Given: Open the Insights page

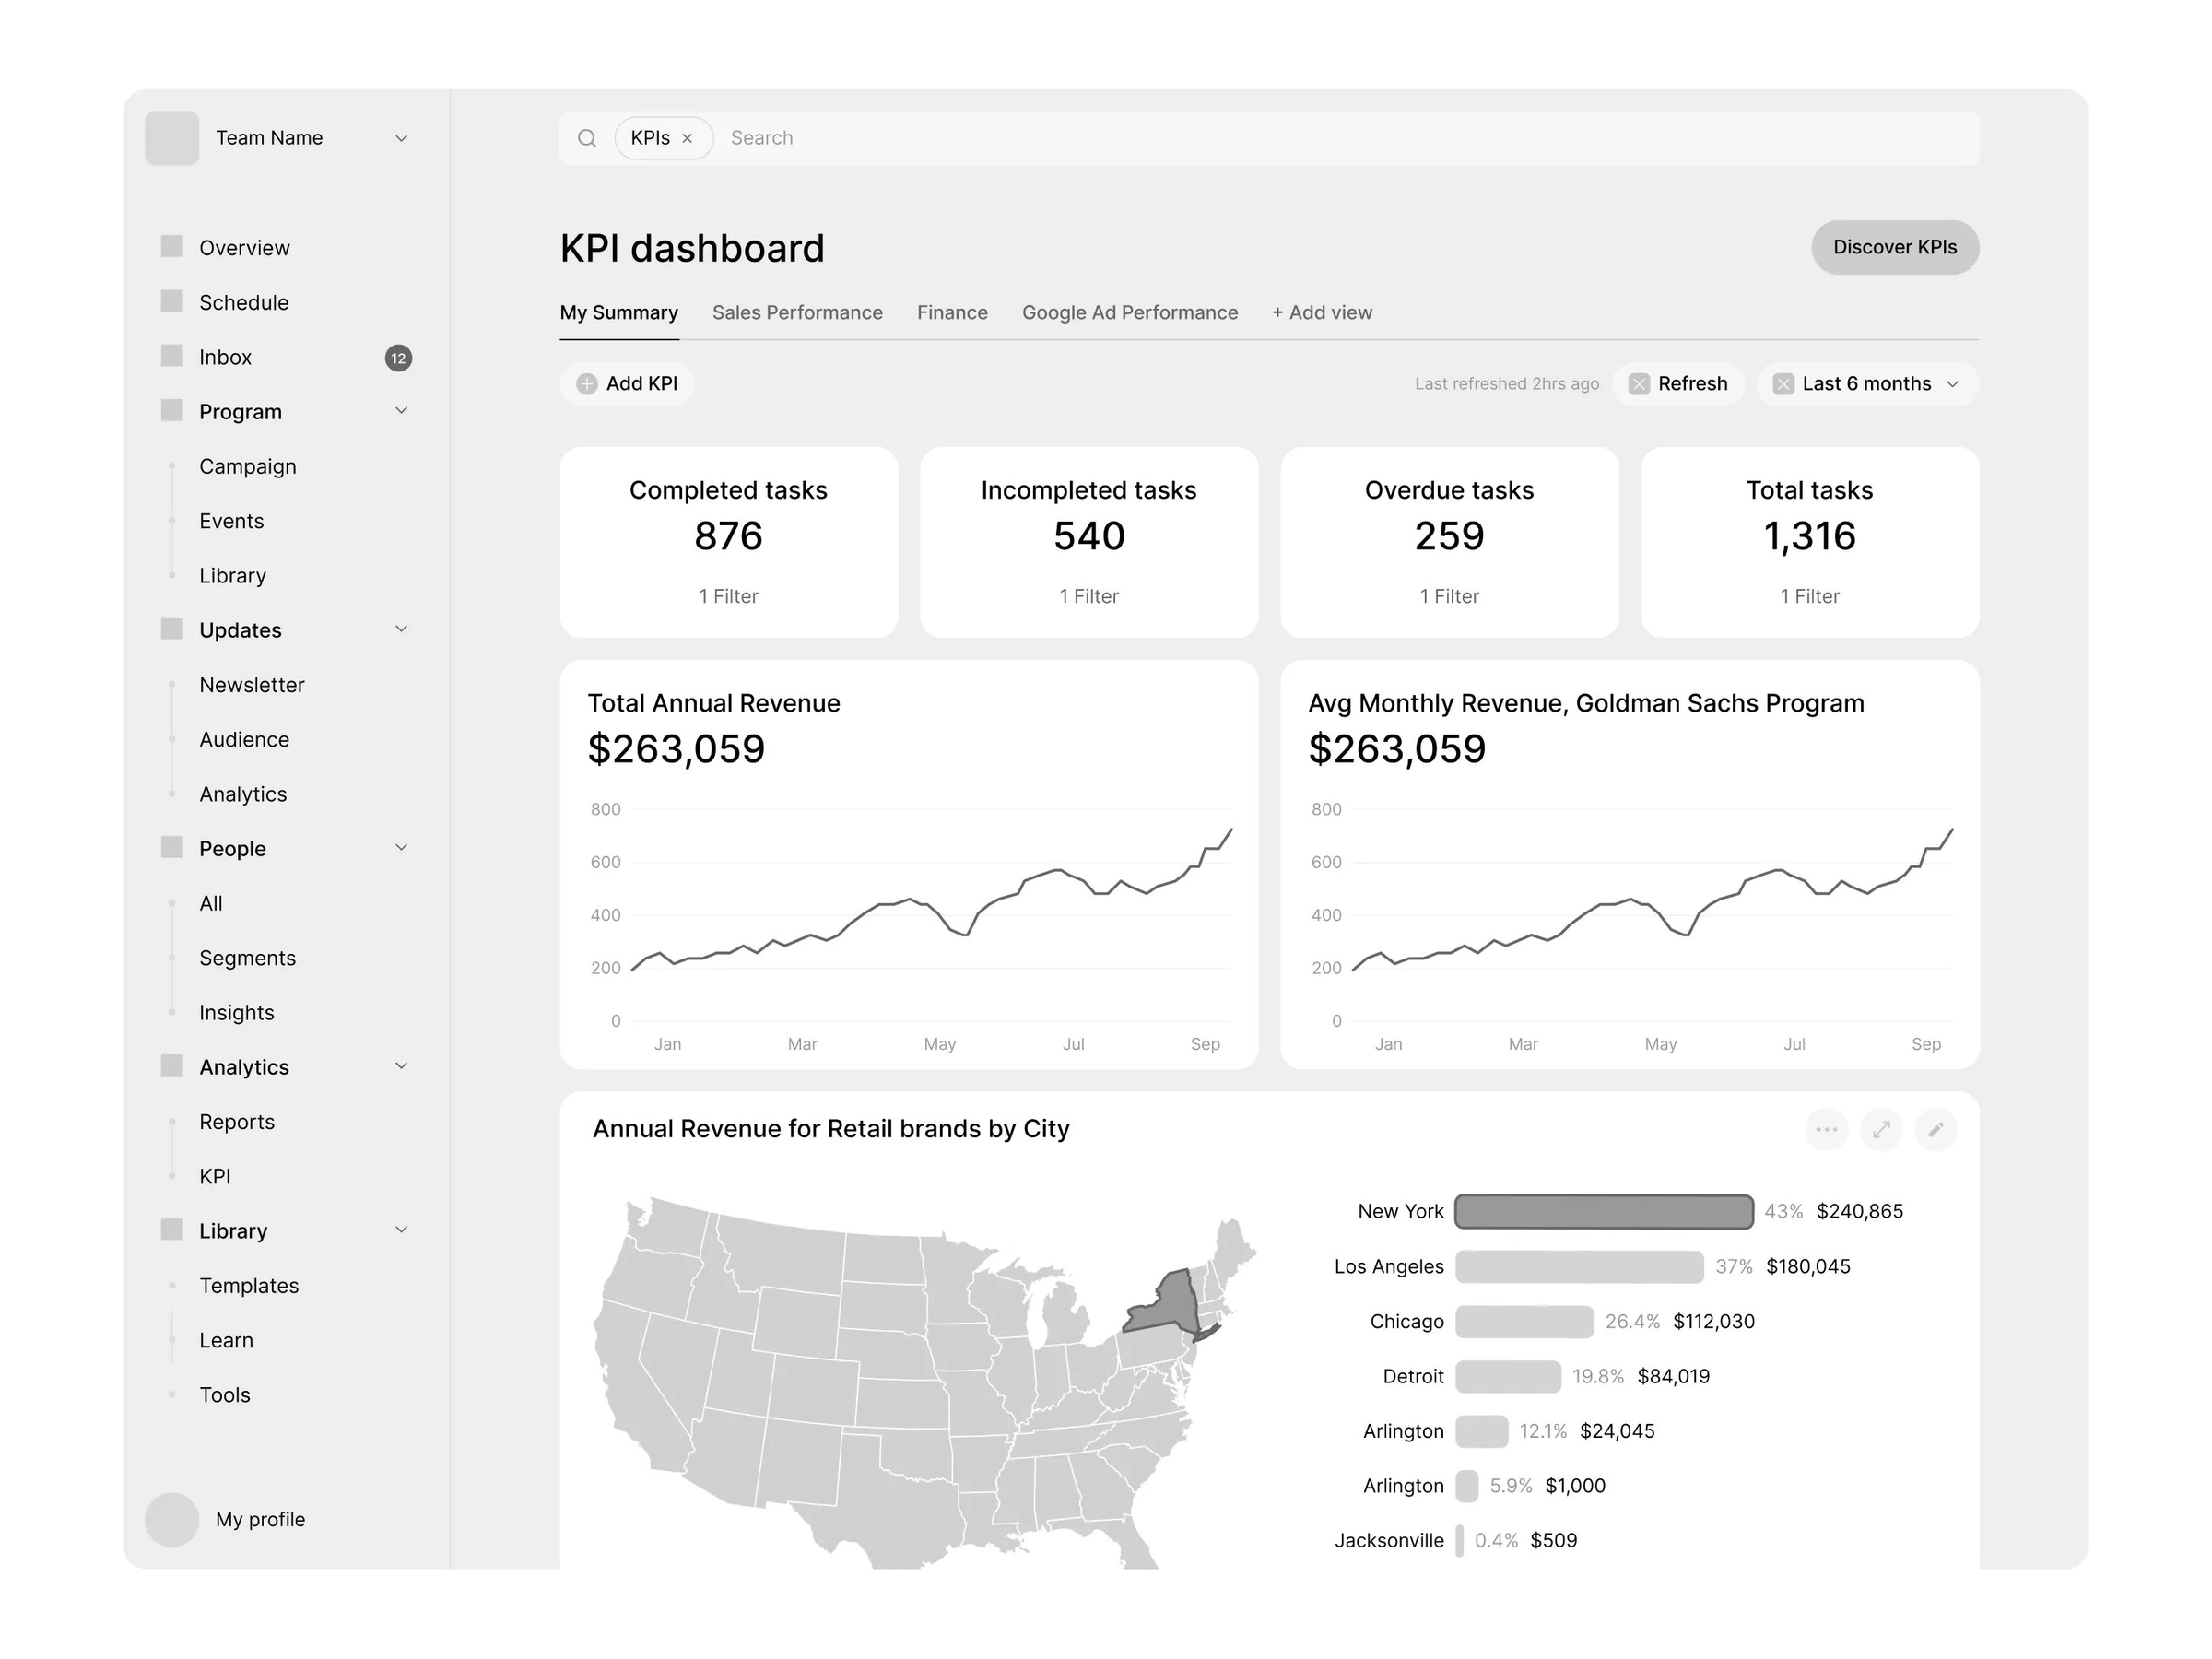Looking at the screenshot, I should [236, 1013].
